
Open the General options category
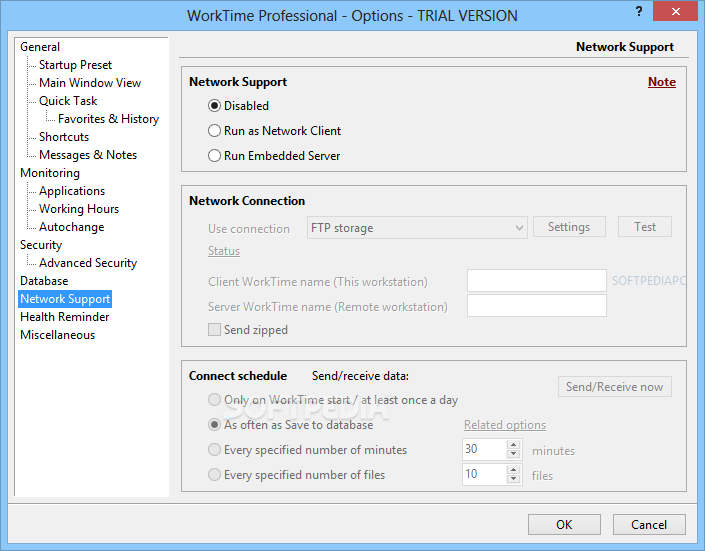tap(40, 47)
